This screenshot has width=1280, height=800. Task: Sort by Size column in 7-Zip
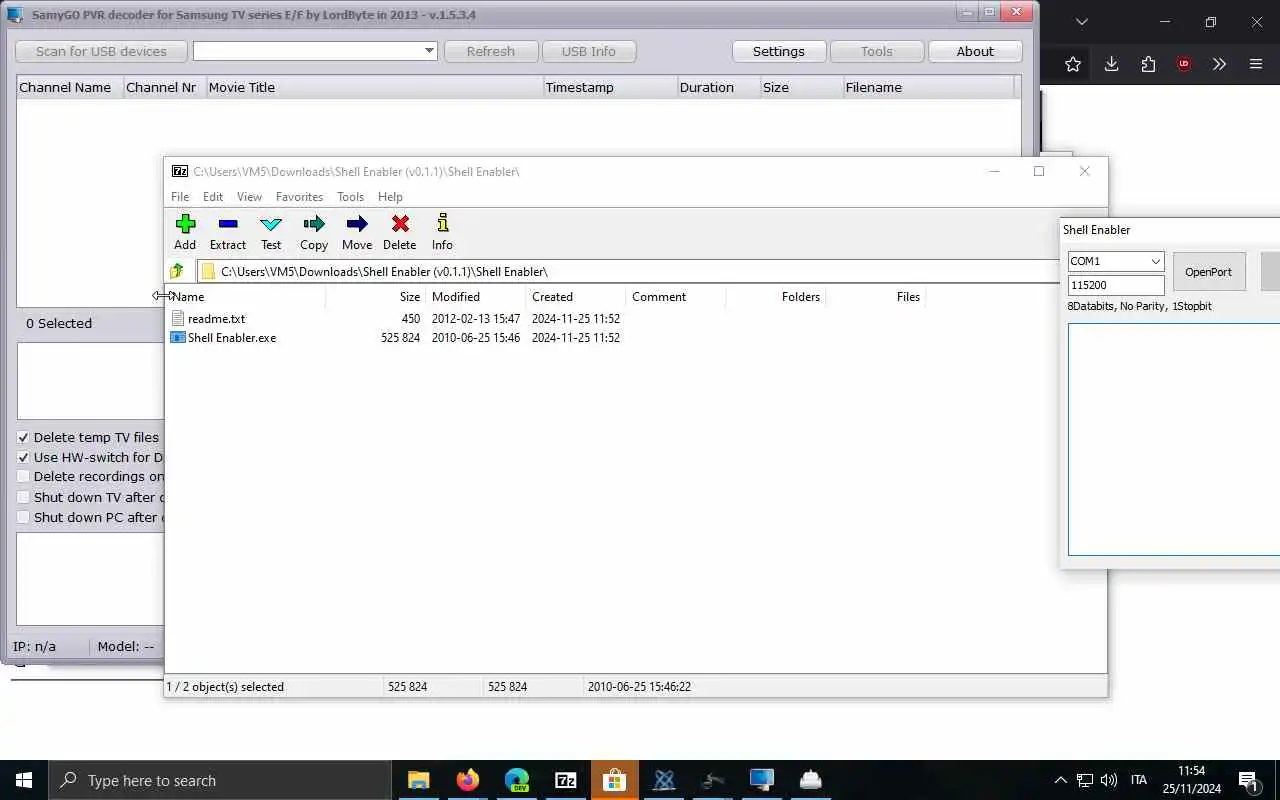click(376, 297)
